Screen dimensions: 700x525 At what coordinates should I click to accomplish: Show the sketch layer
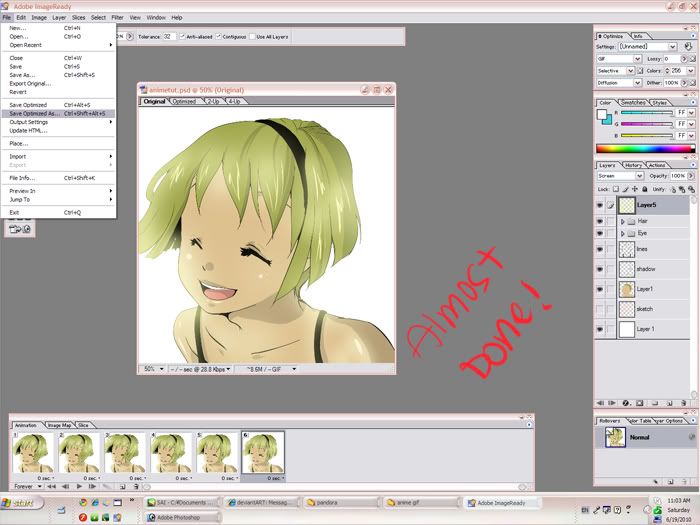pos(600,309)
